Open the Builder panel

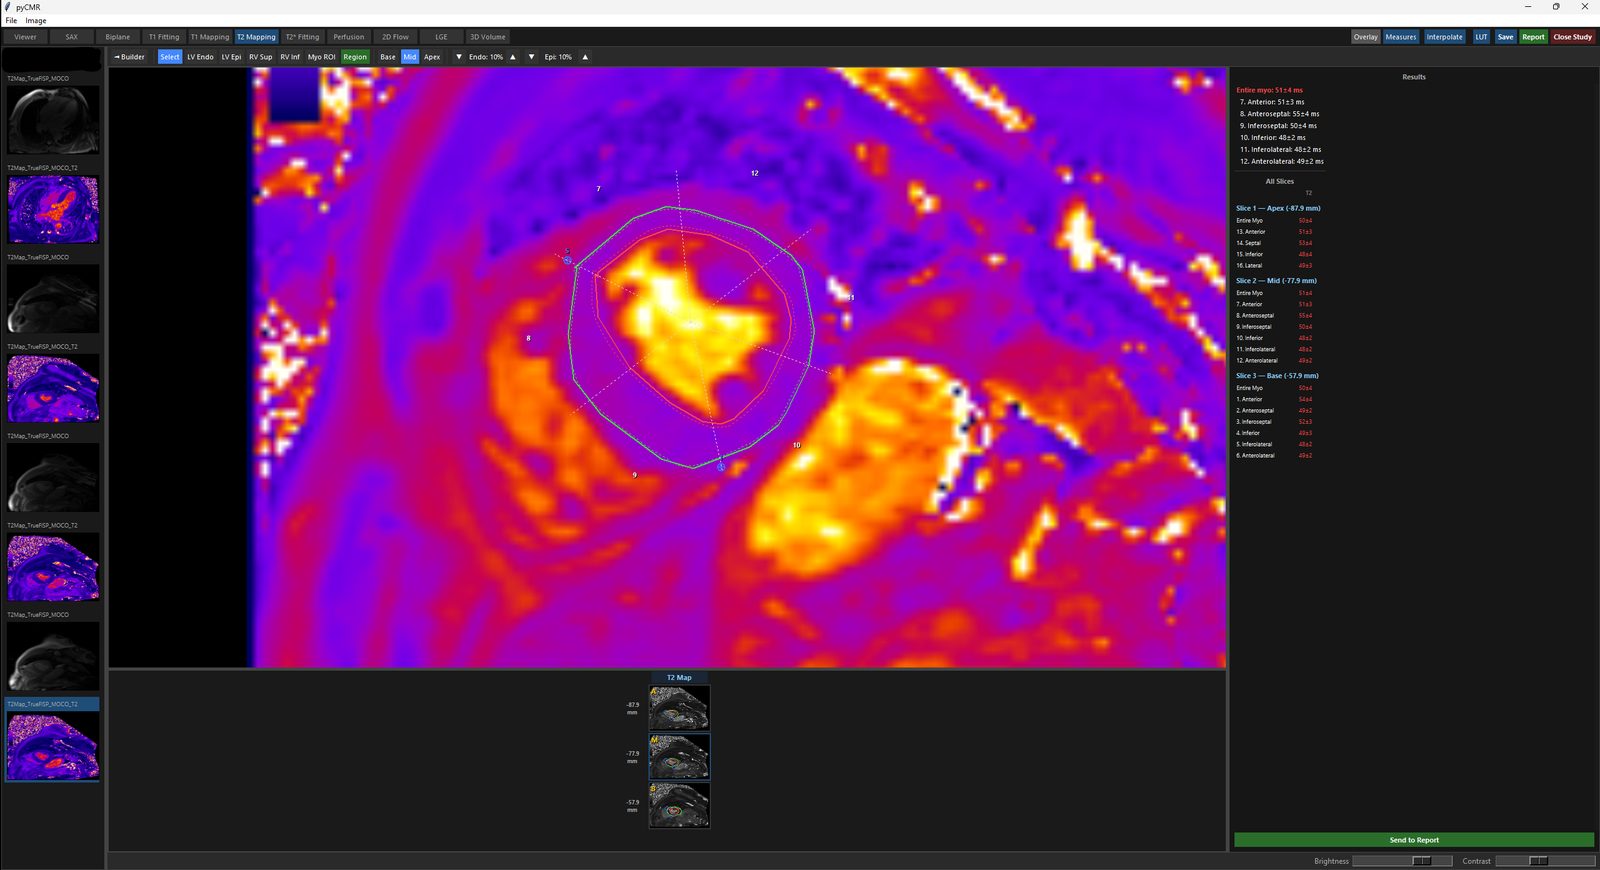coord(130,57)
